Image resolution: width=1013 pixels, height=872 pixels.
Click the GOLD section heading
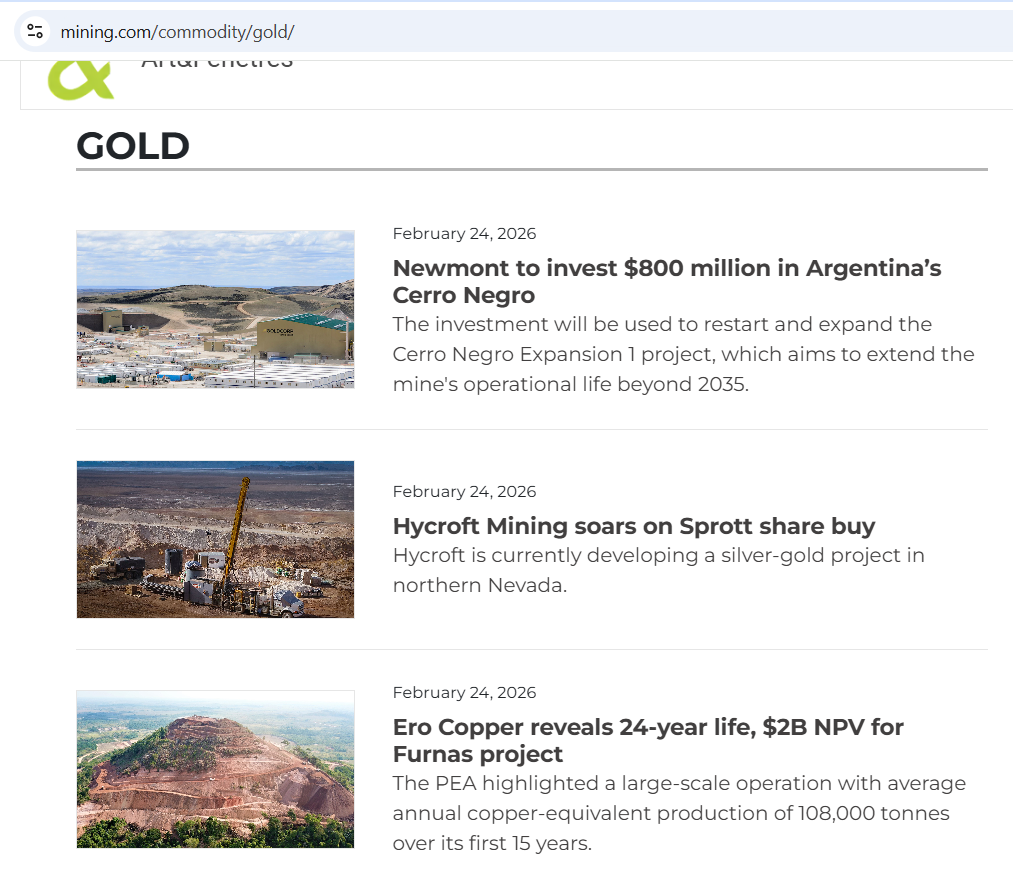point(133,146)
